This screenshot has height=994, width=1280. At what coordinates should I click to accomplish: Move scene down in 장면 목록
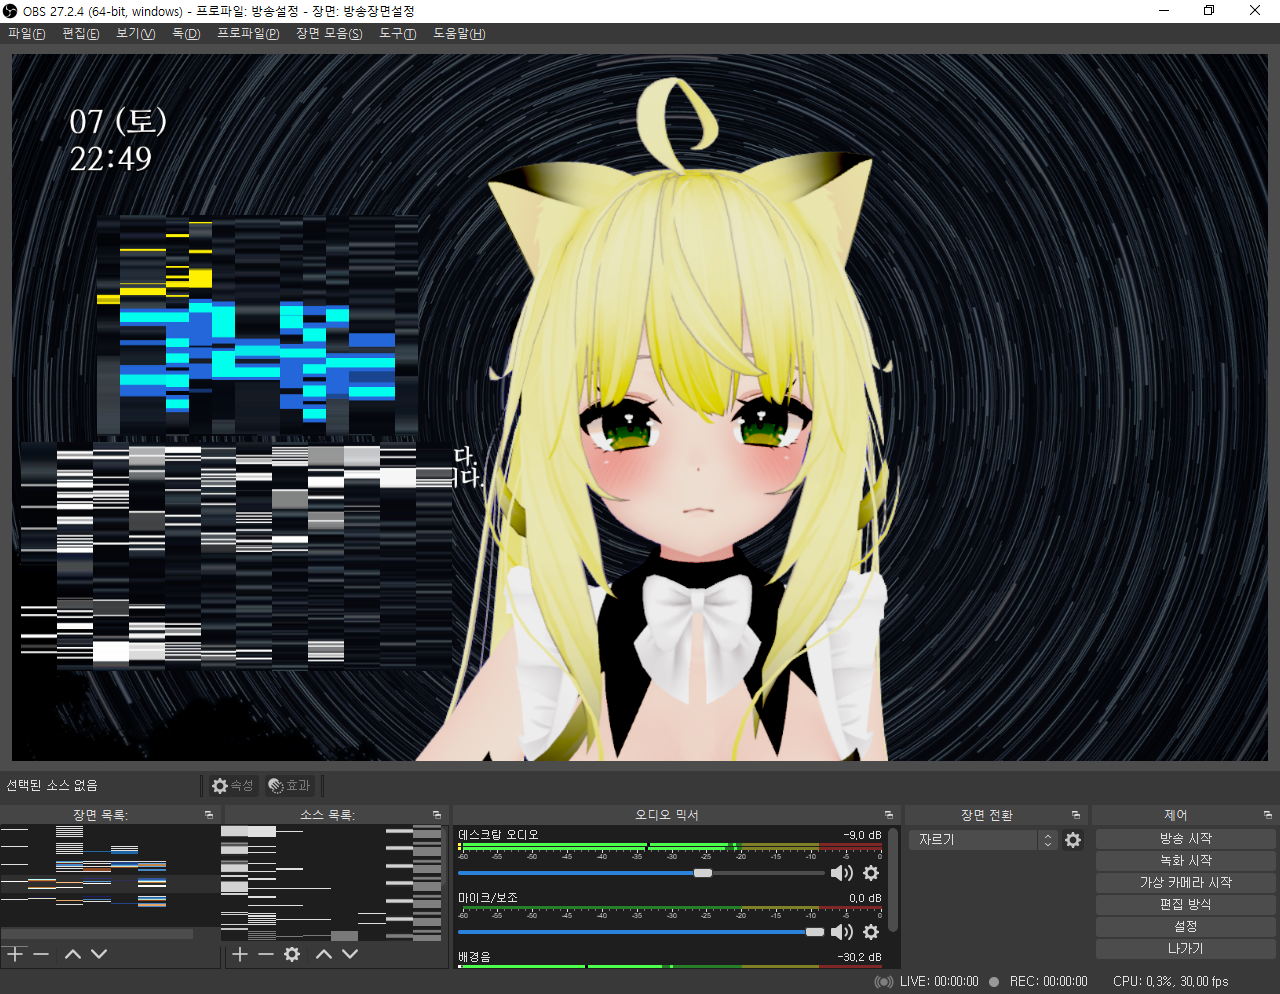point(99,955)
